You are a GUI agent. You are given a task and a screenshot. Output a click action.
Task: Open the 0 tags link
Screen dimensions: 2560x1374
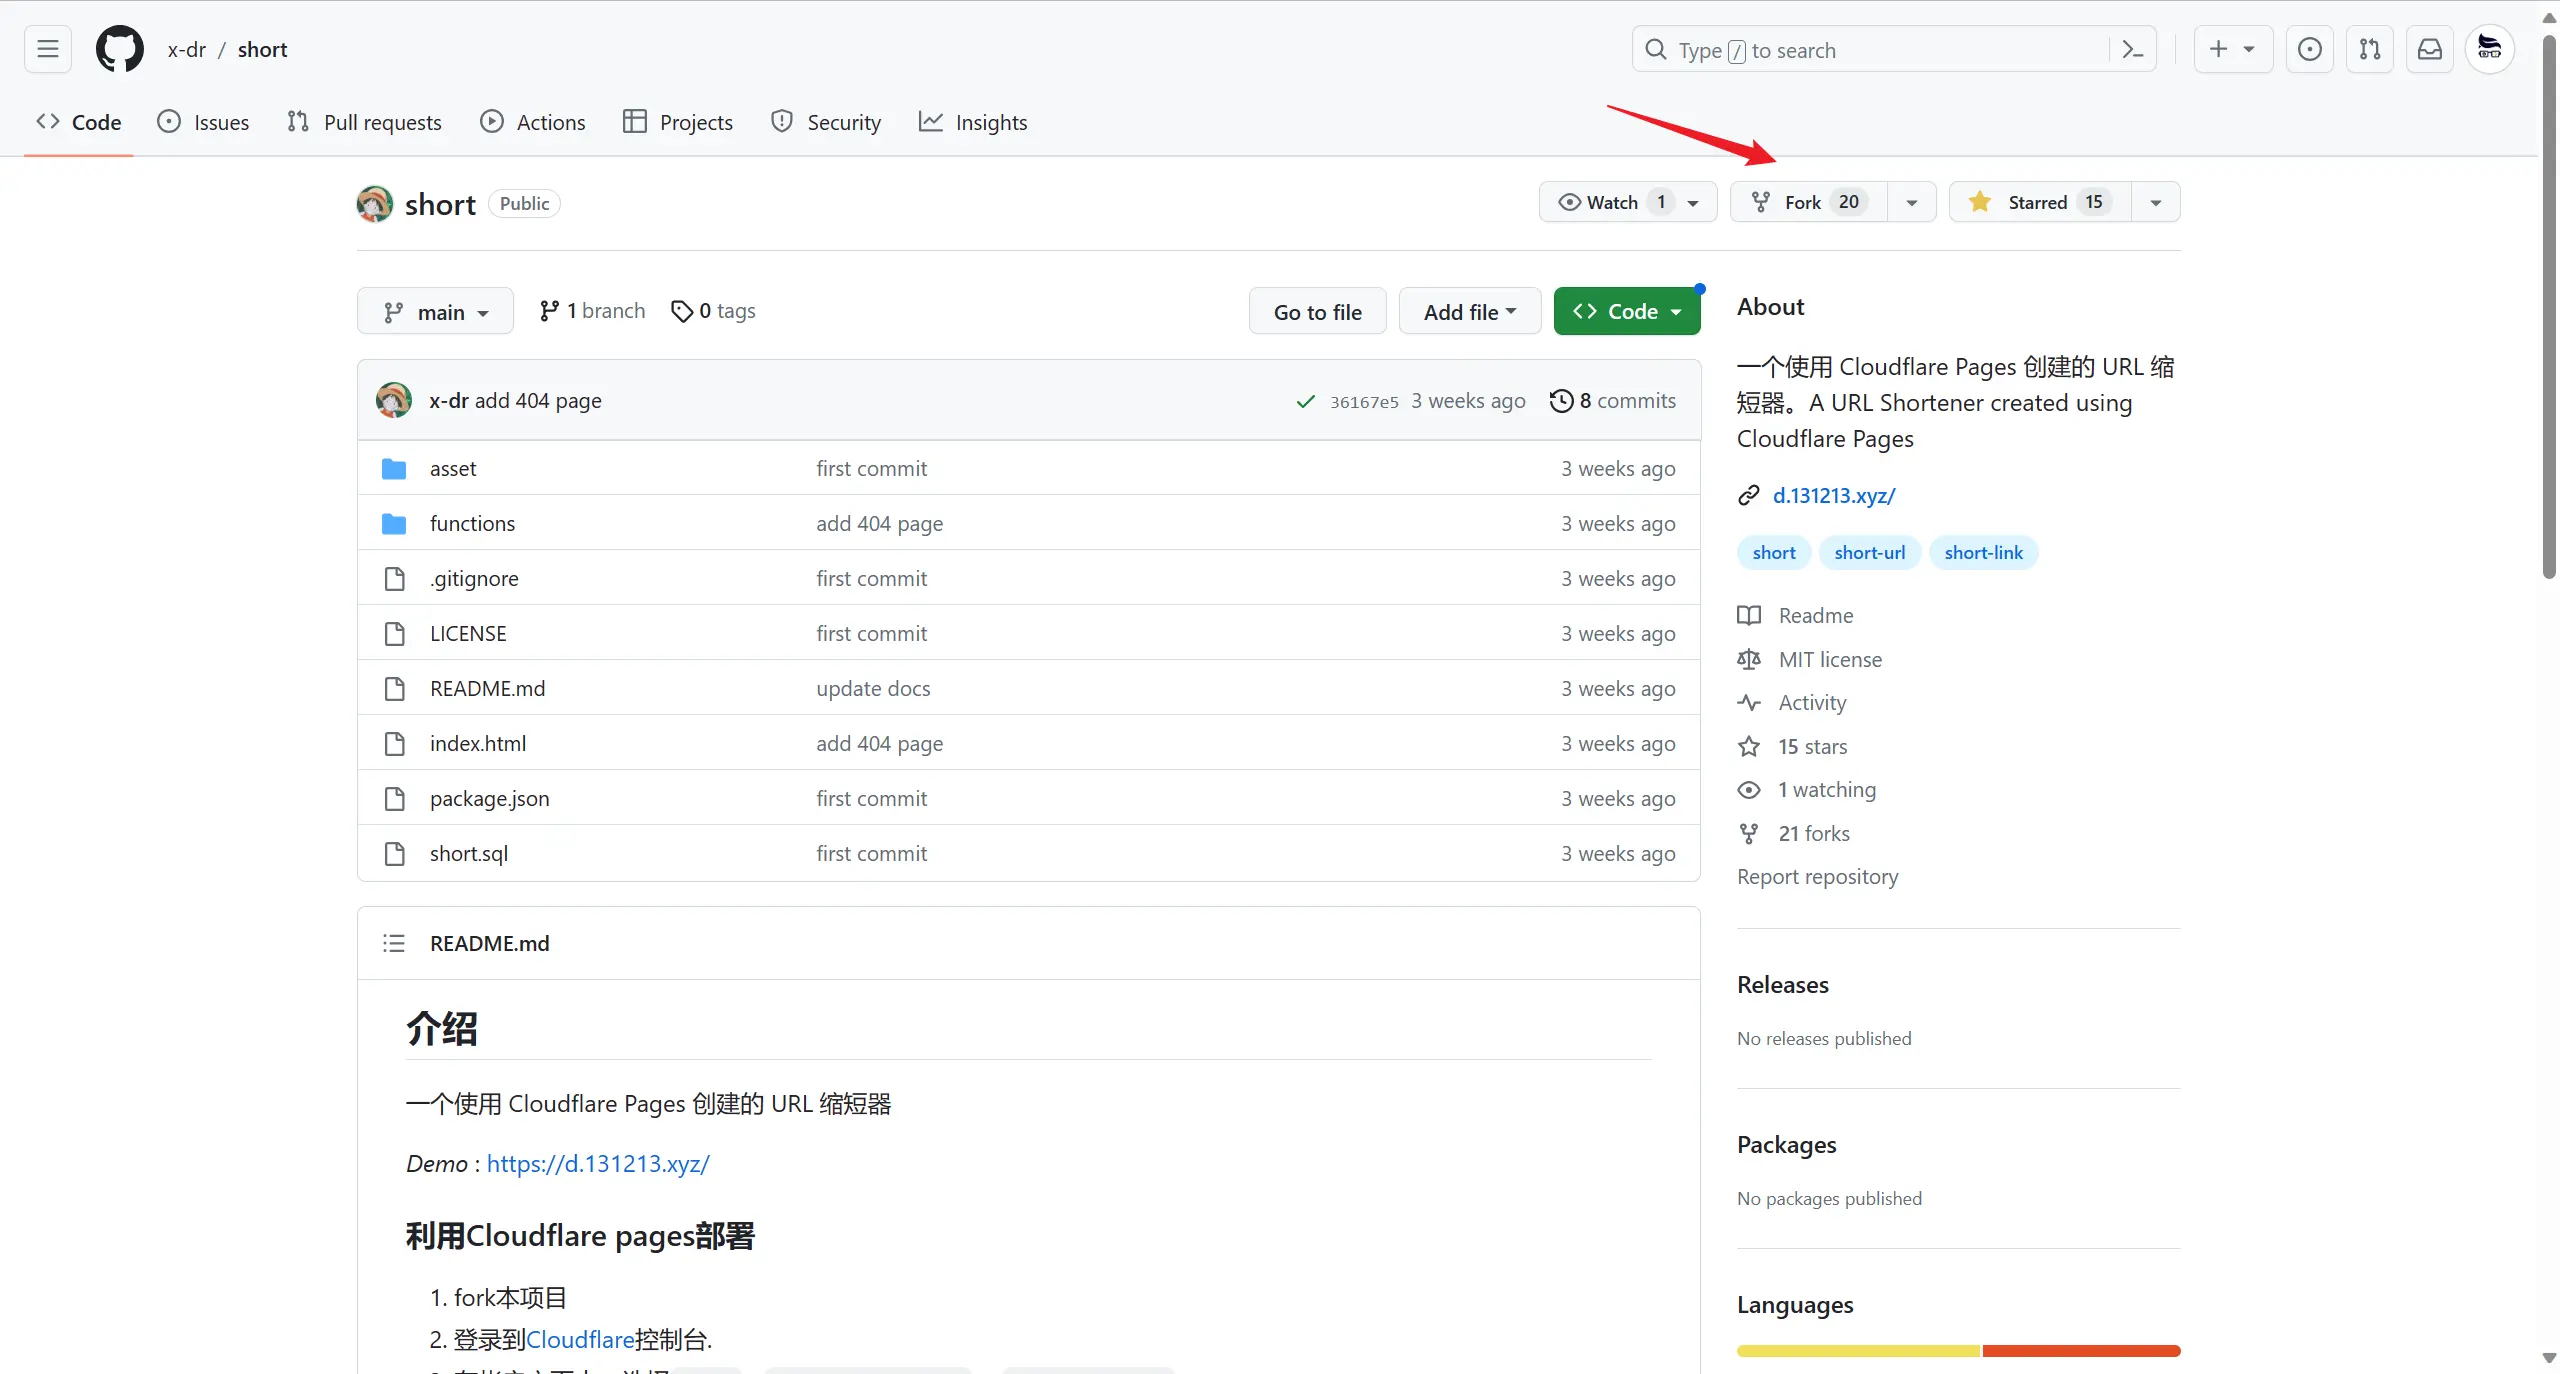click(713, 311)
